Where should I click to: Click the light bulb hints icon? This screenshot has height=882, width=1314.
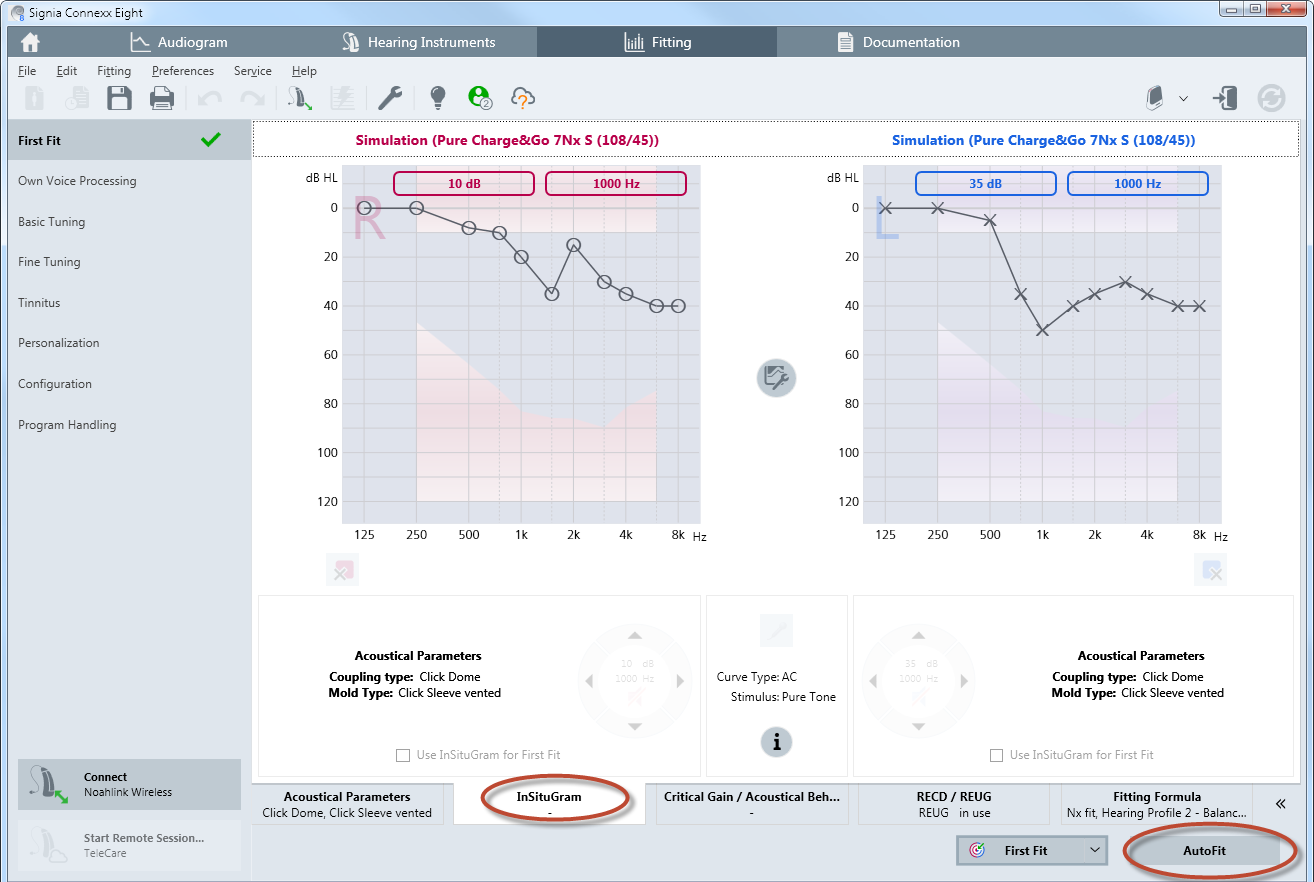coord(437,98)
